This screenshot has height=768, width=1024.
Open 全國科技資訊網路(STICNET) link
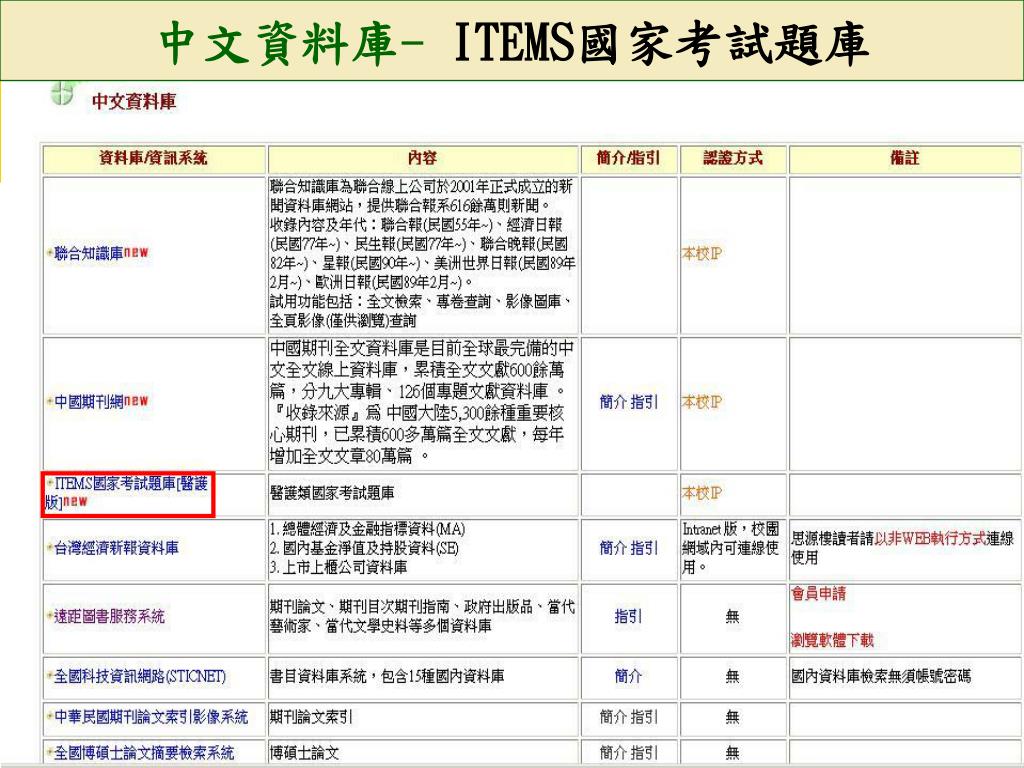tap(140, 676)
